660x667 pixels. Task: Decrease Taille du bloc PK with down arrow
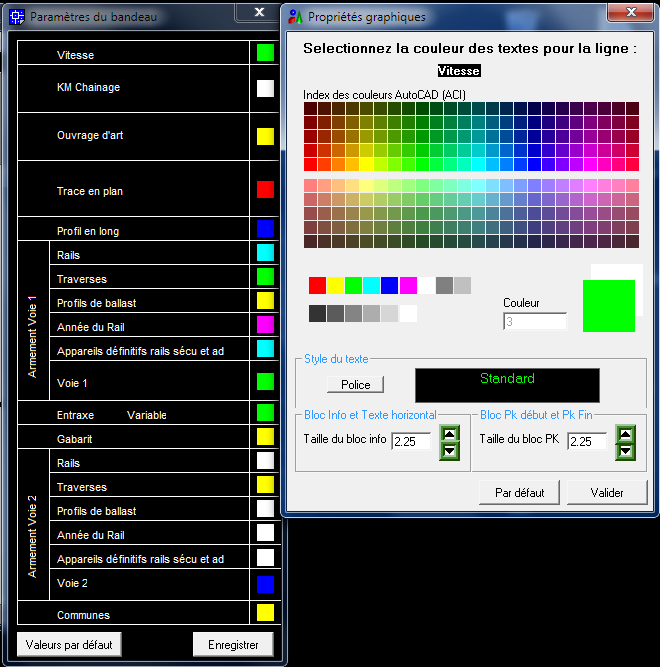click(626, 451)
